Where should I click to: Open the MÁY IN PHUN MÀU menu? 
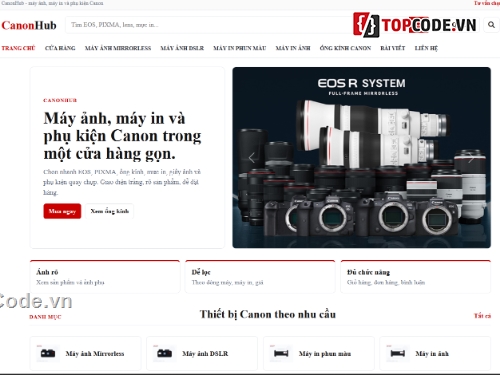240,48
